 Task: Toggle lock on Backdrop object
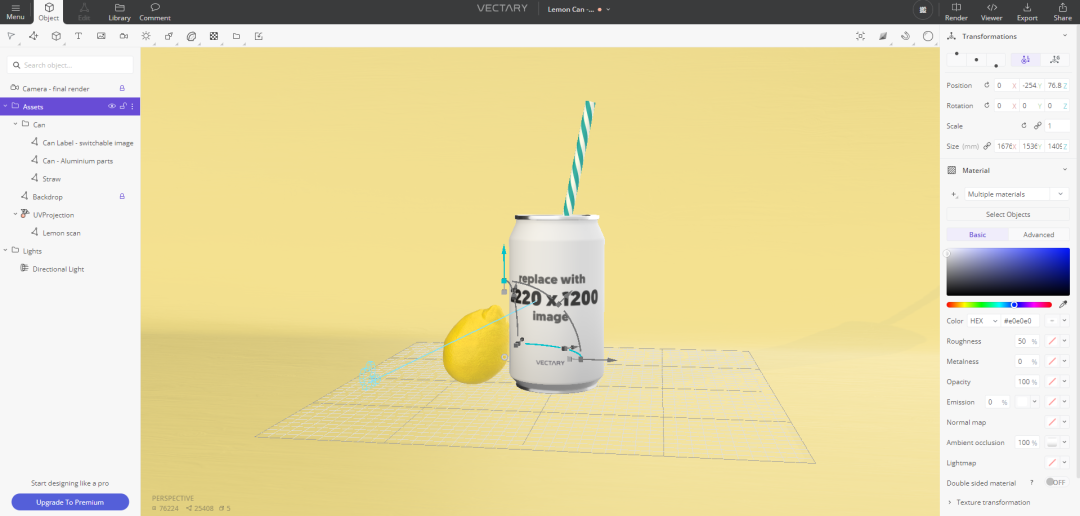point(122,197)
